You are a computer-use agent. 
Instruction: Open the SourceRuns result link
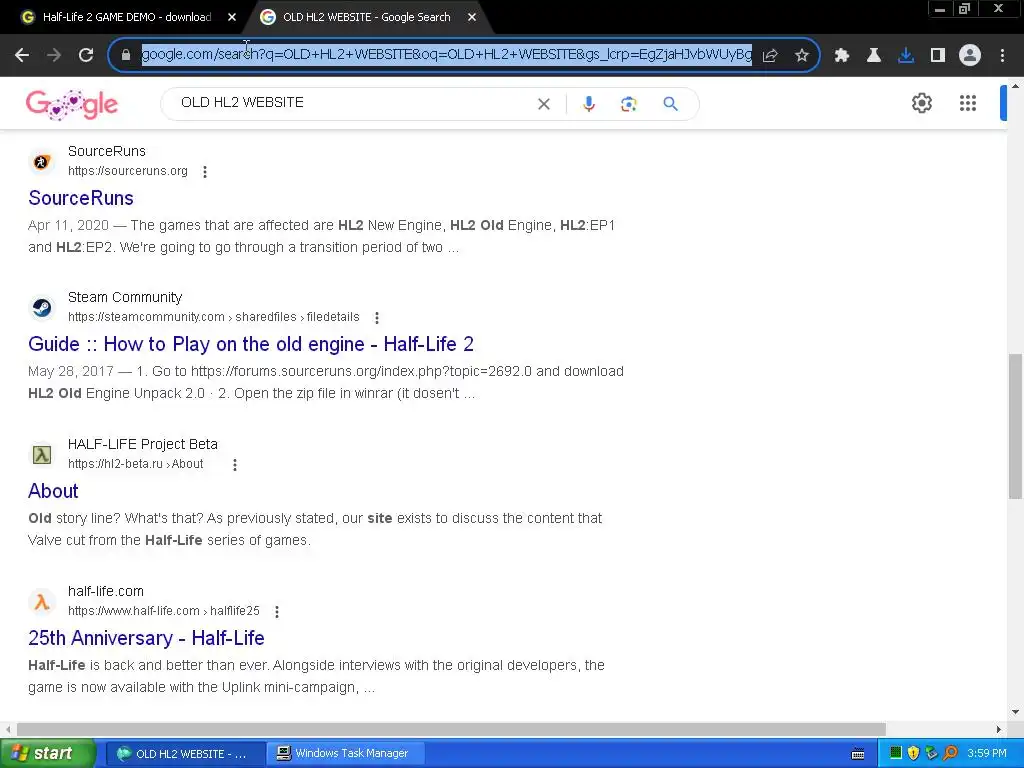tap(81, 199)
